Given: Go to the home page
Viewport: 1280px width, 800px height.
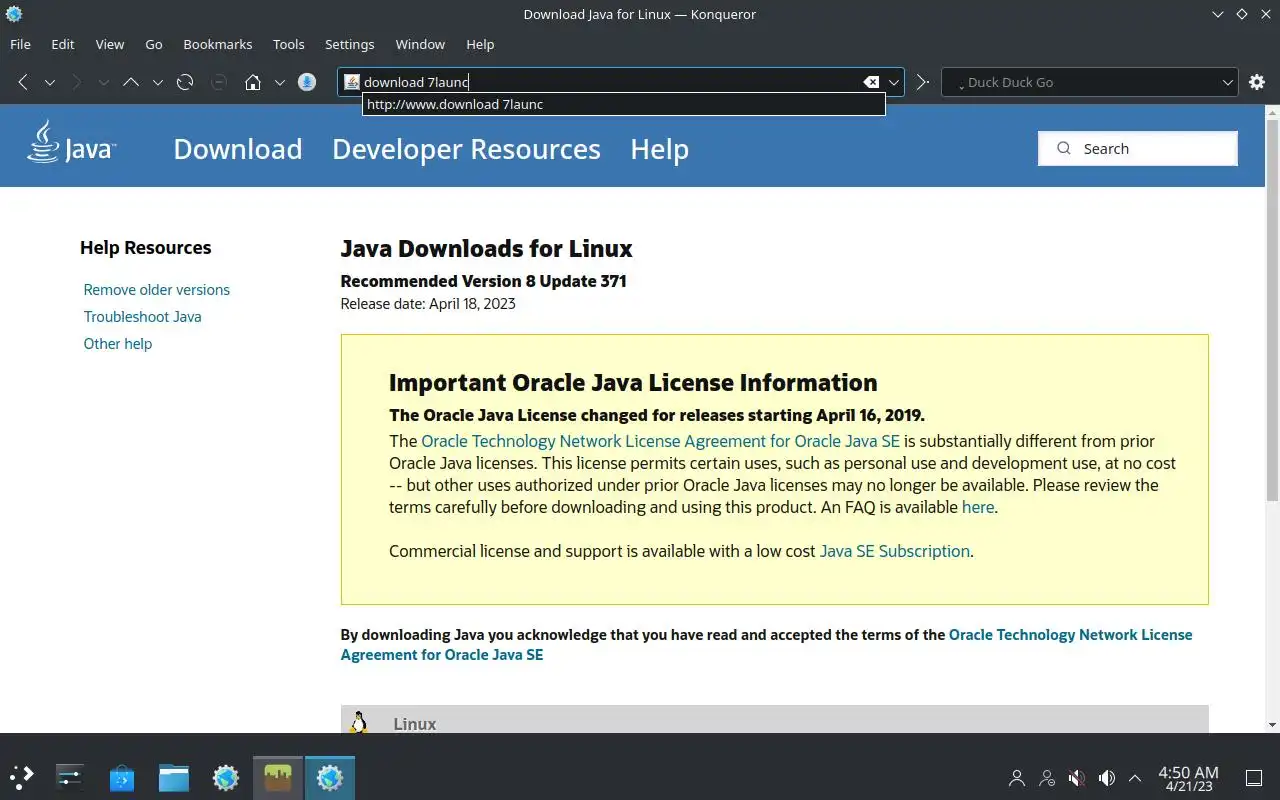Looking at the screenshot, I should click(x=253, y=82).
